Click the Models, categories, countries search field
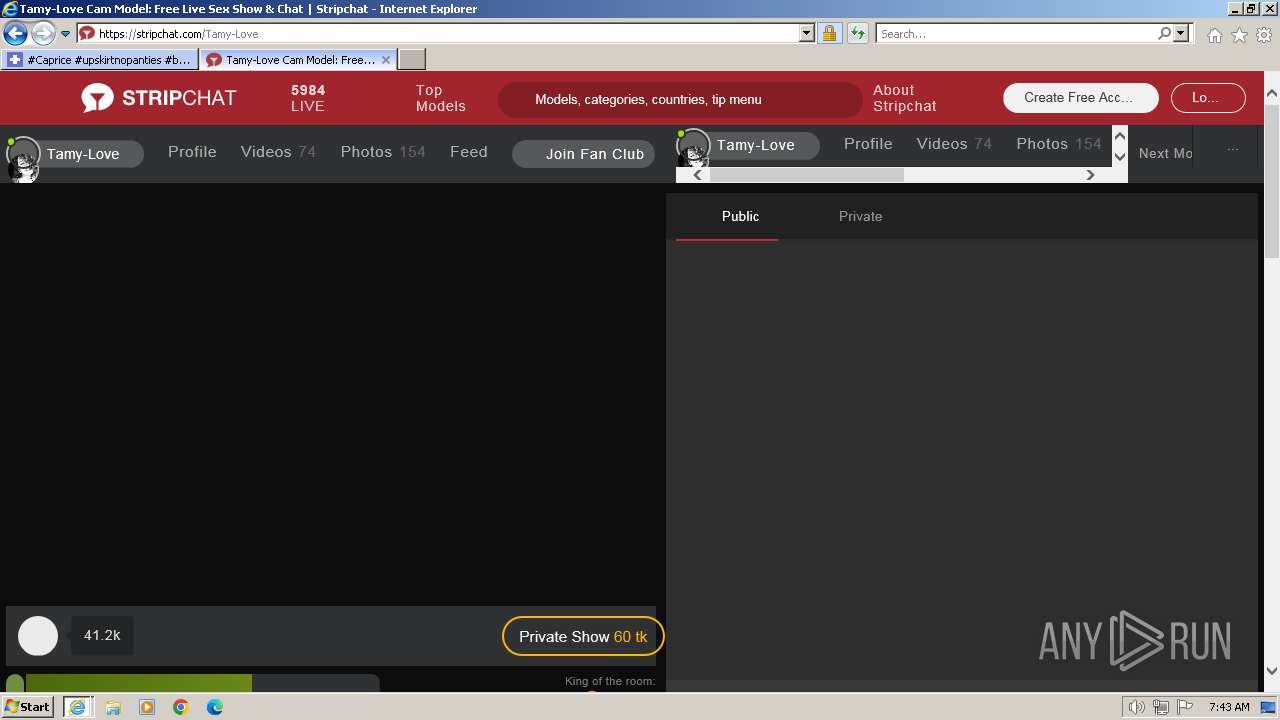 pyautogui.click(x=680, y=99)
